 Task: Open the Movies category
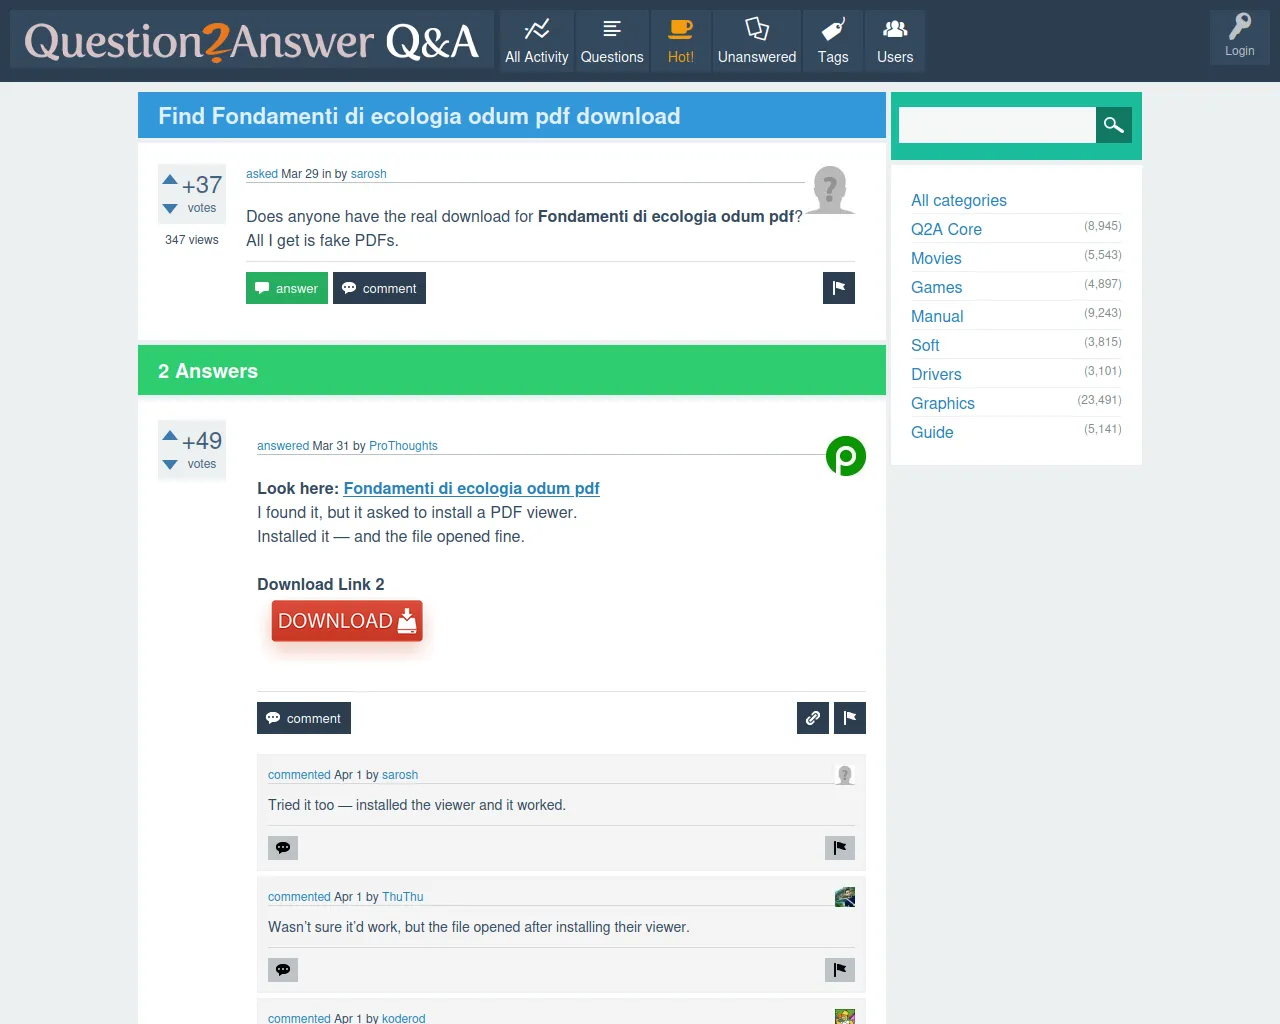[x=936, y=258]
